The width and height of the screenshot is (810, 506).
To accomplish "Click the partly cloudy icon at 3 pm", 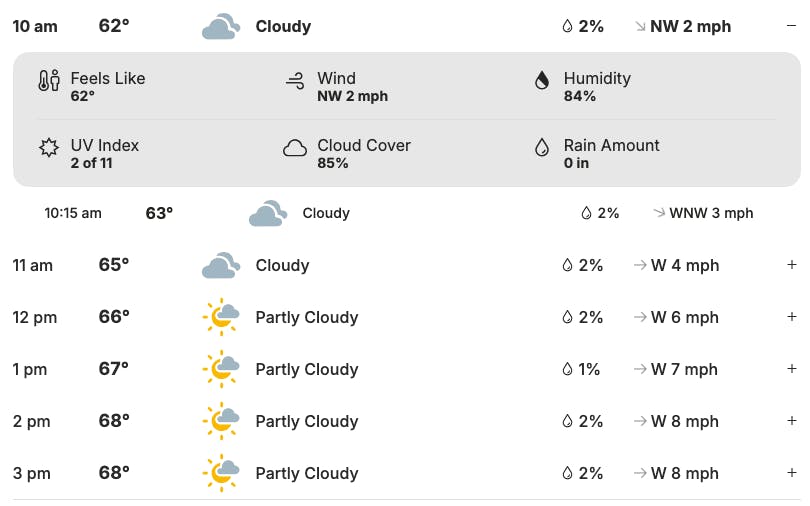I will tap(220, 473).
